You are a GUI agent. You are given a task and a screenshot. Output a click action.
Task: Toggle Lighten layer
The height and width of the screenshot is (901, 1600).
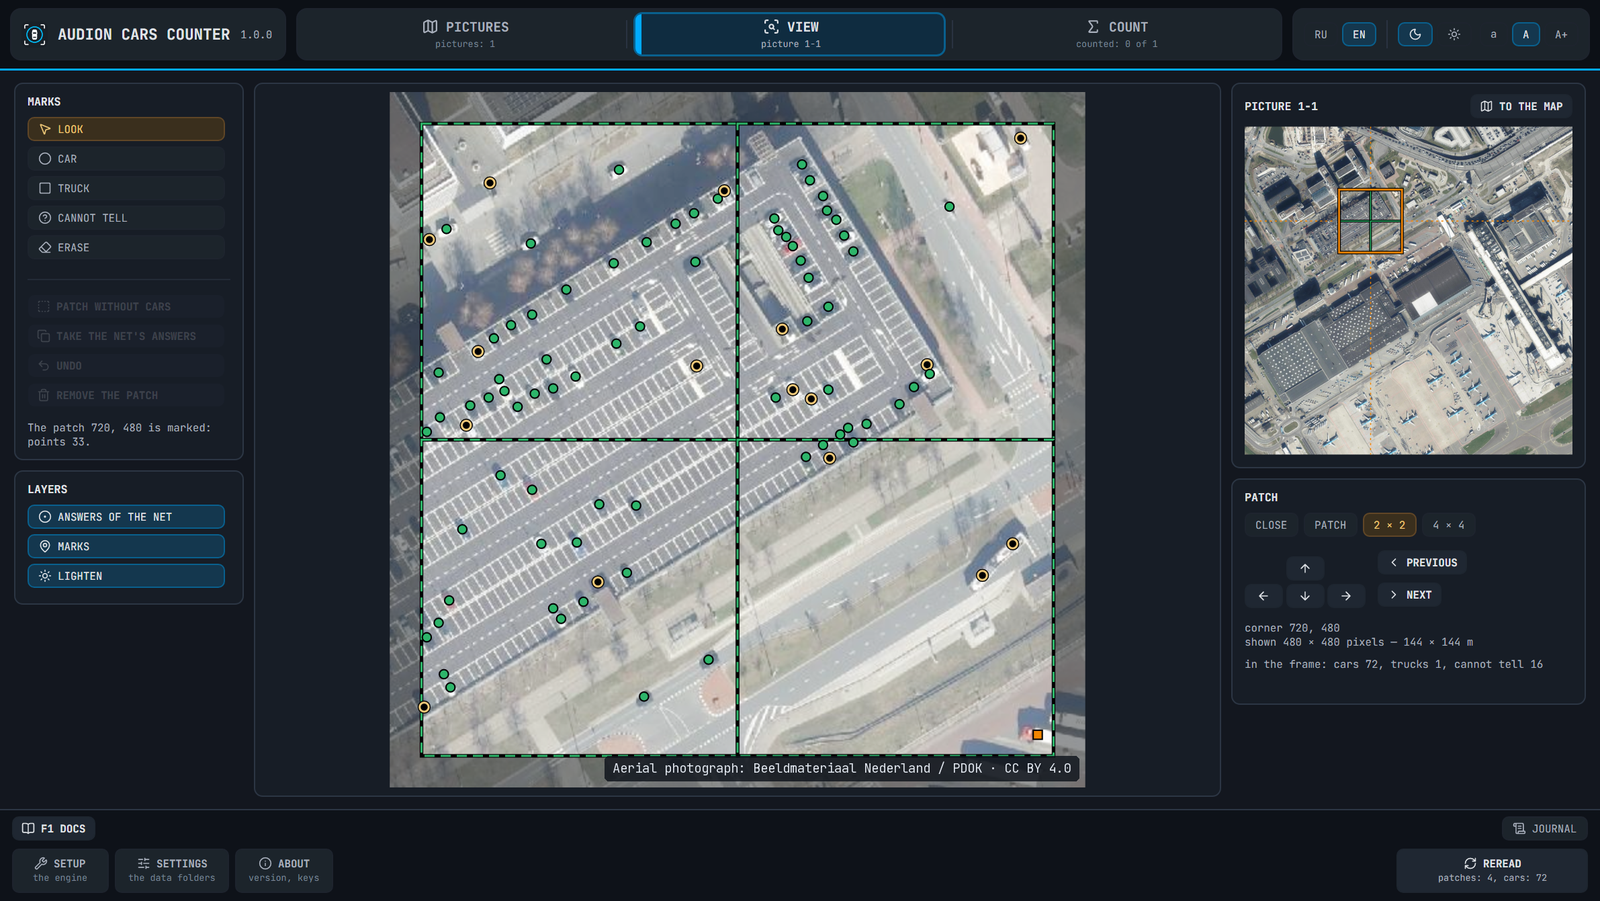126,576
